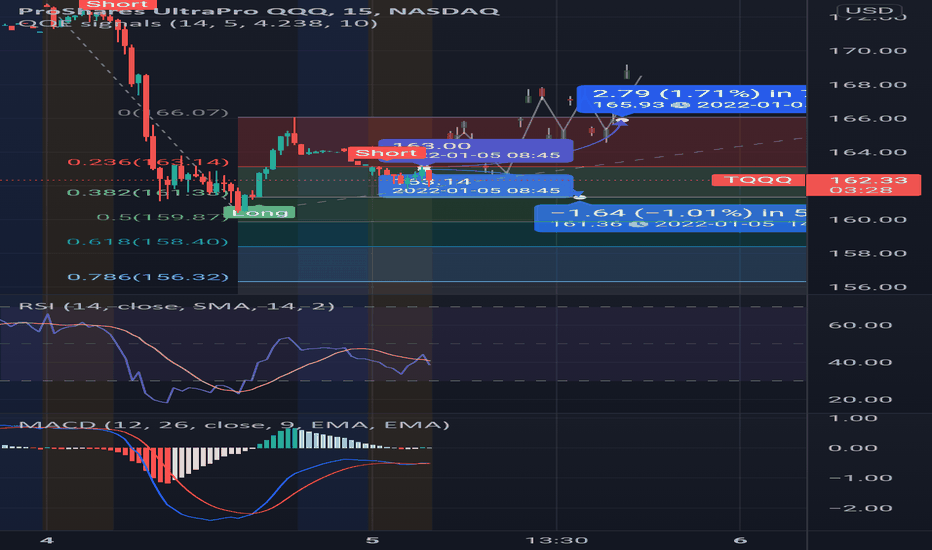Viewport: 932px width, 550px height.
Task: Click the MACD indicator legend
Action: (234, 425)
